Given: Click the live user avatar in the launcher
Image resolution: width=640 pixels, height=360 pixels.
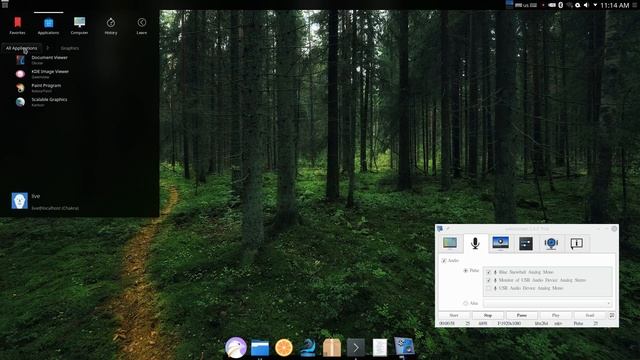Looking at the screenshot, I should click(x=20, y=201).
